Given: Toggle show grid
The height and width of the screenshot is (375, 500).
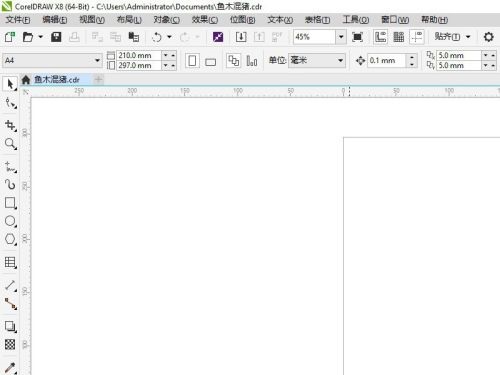Looking at the screenshot, I should [x=399, y=37].
